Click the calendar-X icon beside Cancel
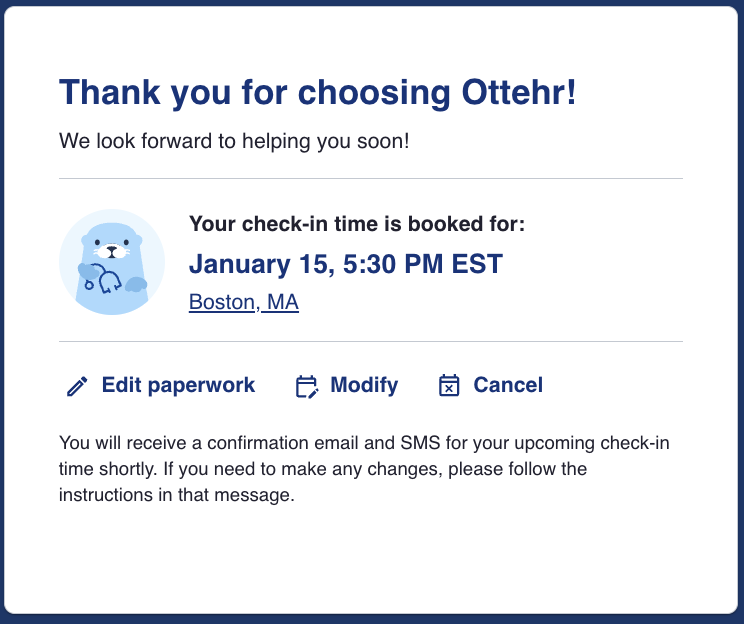Image resolution: width=744 pixels, height=624 pixels. point(450,386)
